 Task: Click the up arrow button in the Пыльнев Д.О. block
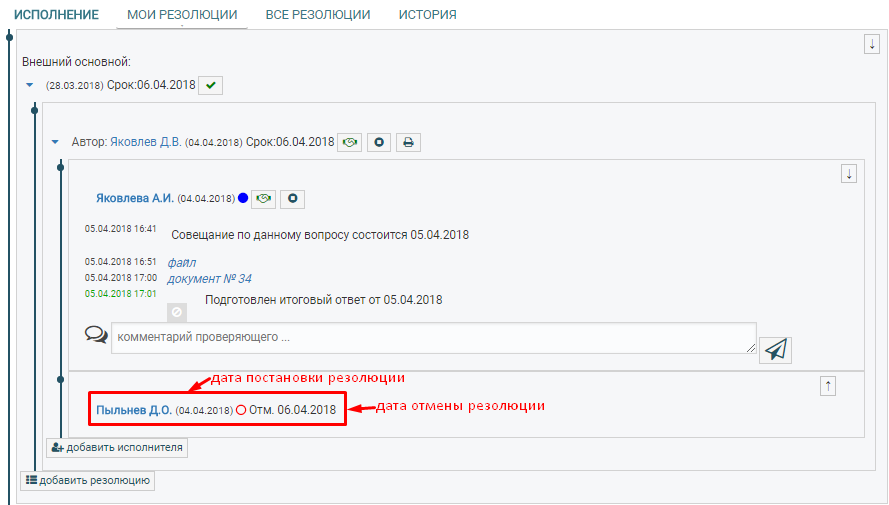(827, 386)
